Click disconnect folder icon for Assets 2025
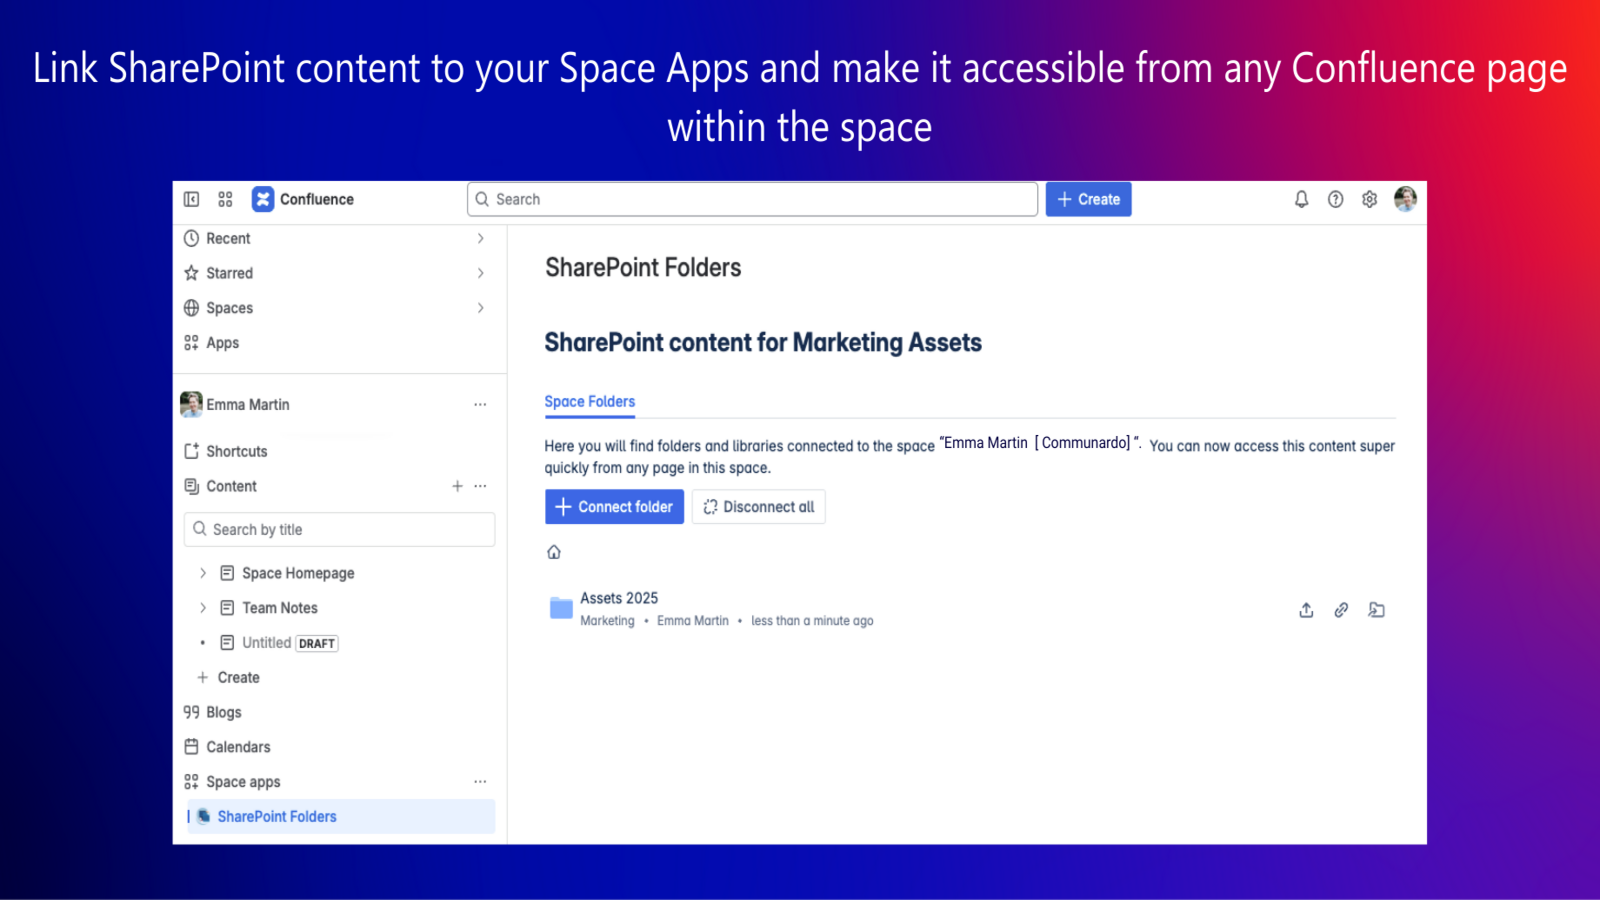The width and height of the screenshot is (1600, 900). point(1376,610)
